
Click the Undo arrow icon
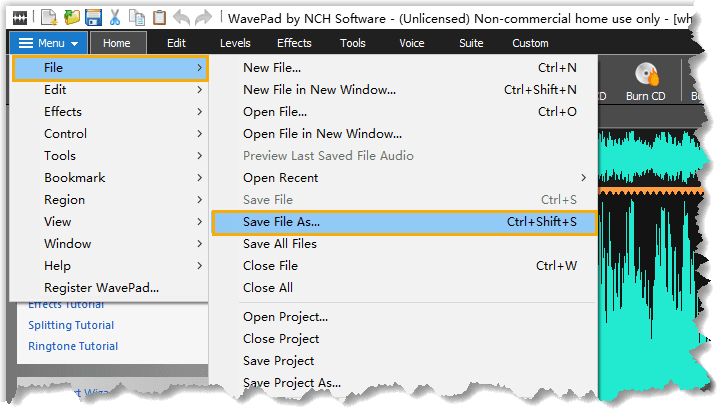click(181, 18)
